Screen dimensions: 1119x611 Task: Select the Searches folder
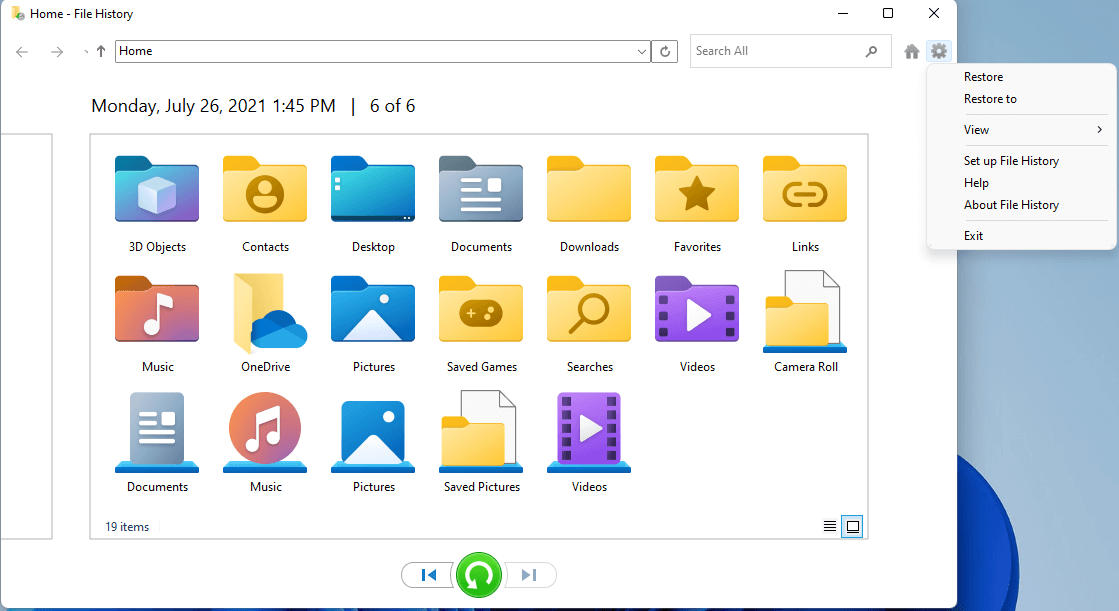click(x=589, y=323)
